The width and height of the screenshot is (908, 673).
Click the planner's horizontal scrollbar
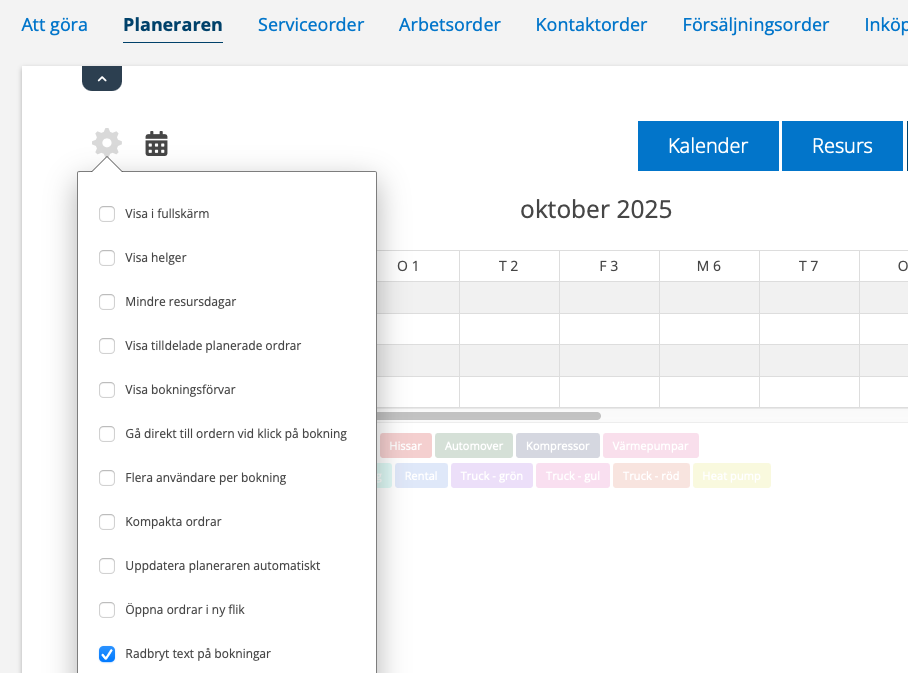pos(488,416)
